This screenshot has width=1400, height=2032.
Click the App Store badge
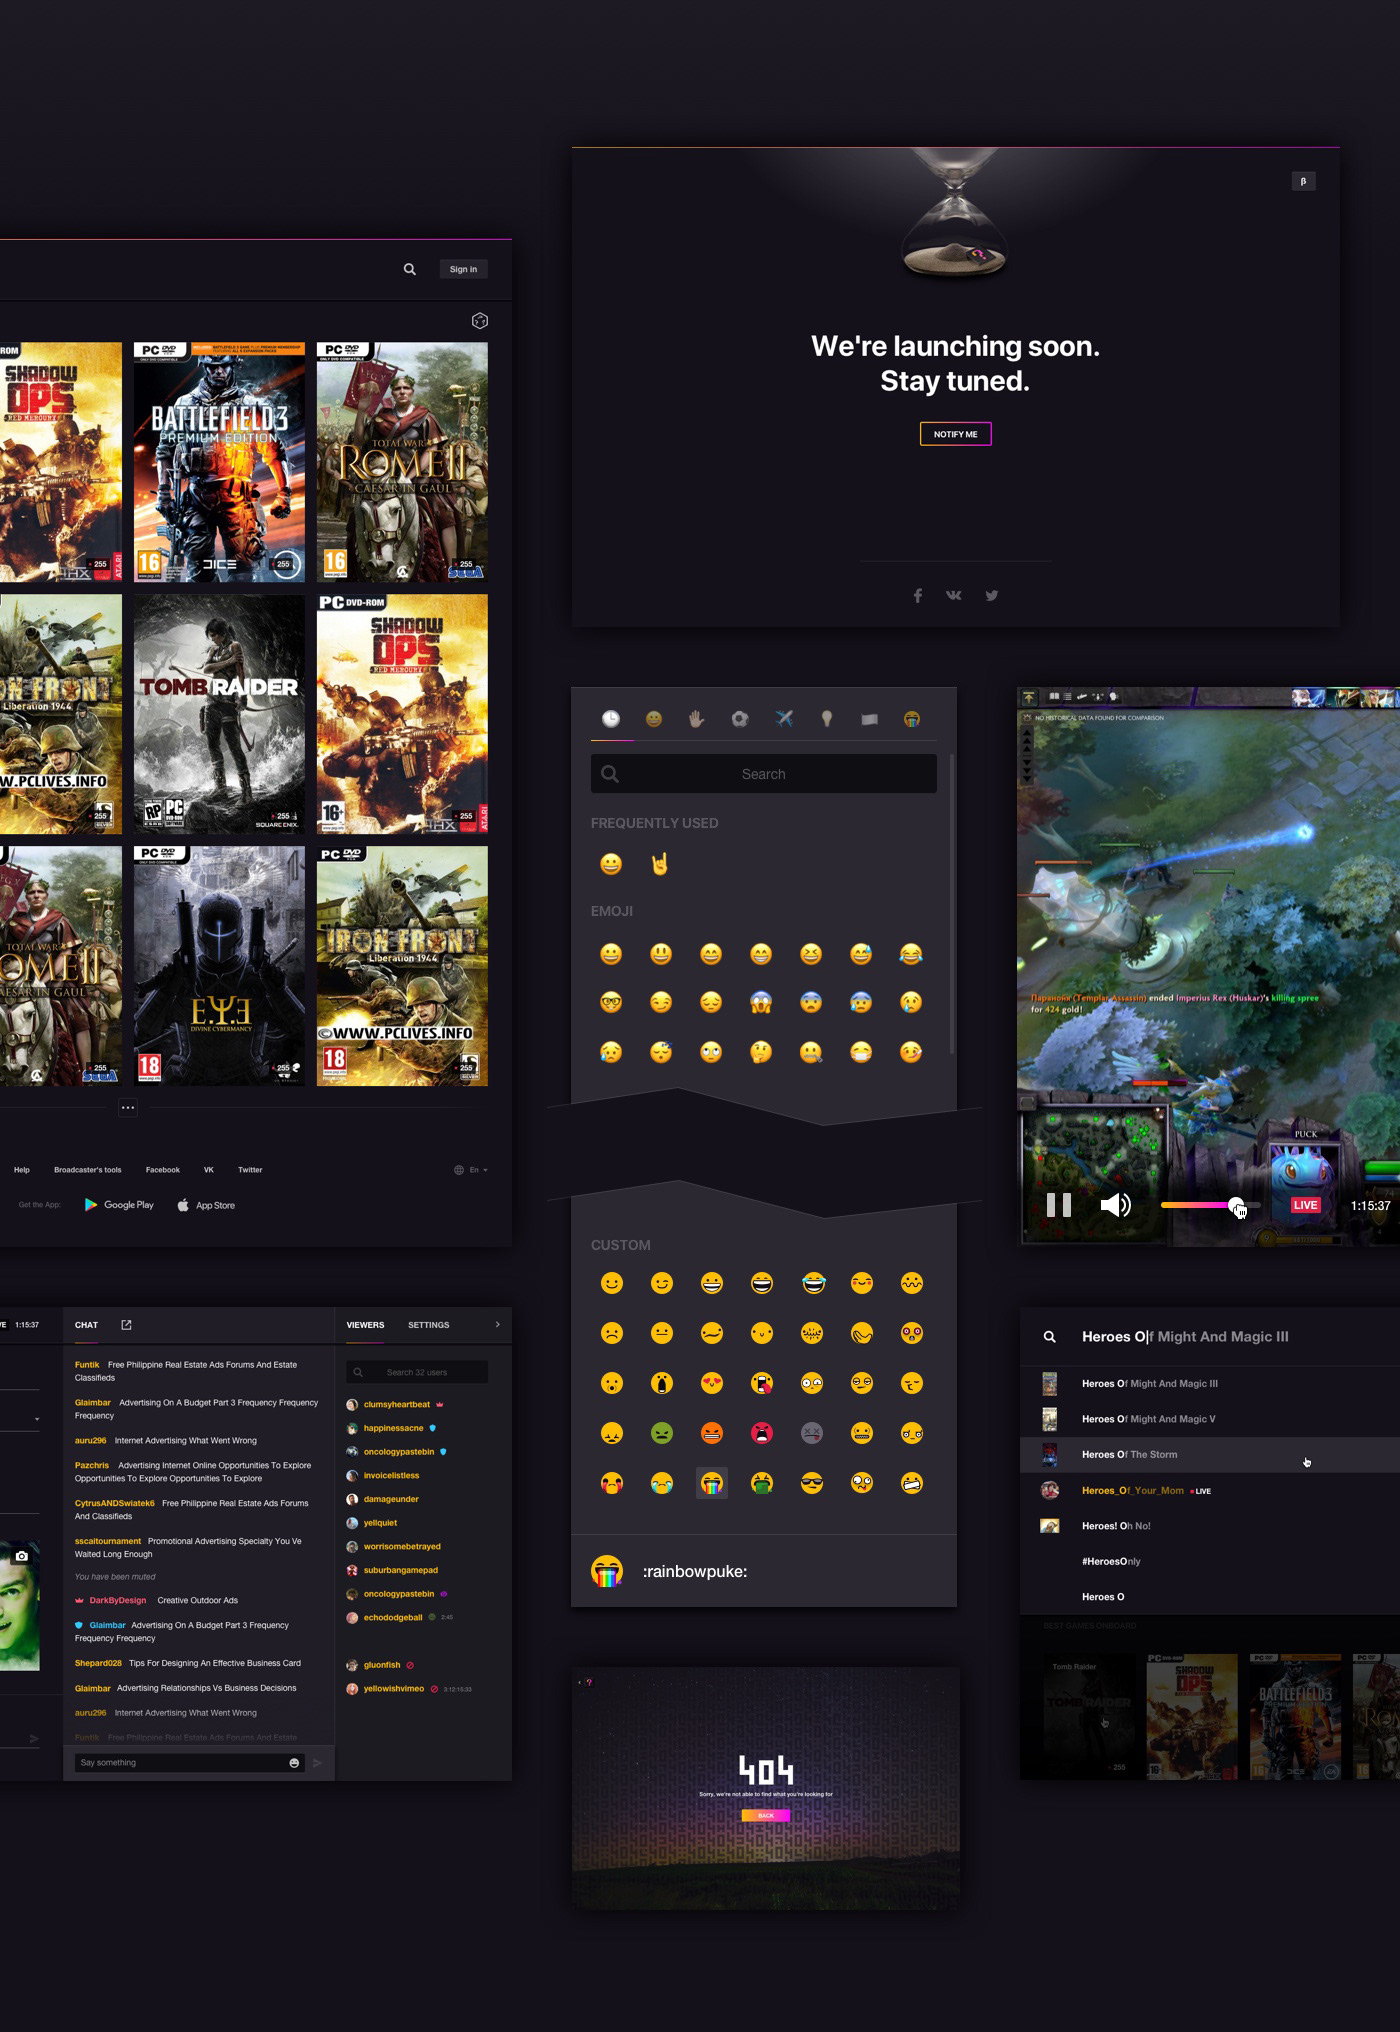[206, 1205]
